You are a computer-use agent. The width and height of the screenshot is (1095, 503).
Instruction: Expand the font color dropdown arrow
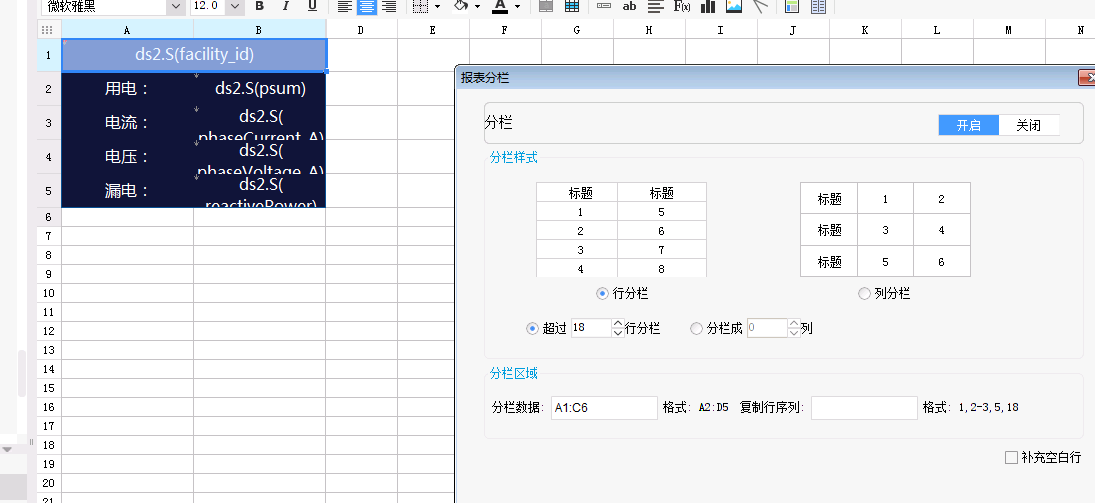517,6
